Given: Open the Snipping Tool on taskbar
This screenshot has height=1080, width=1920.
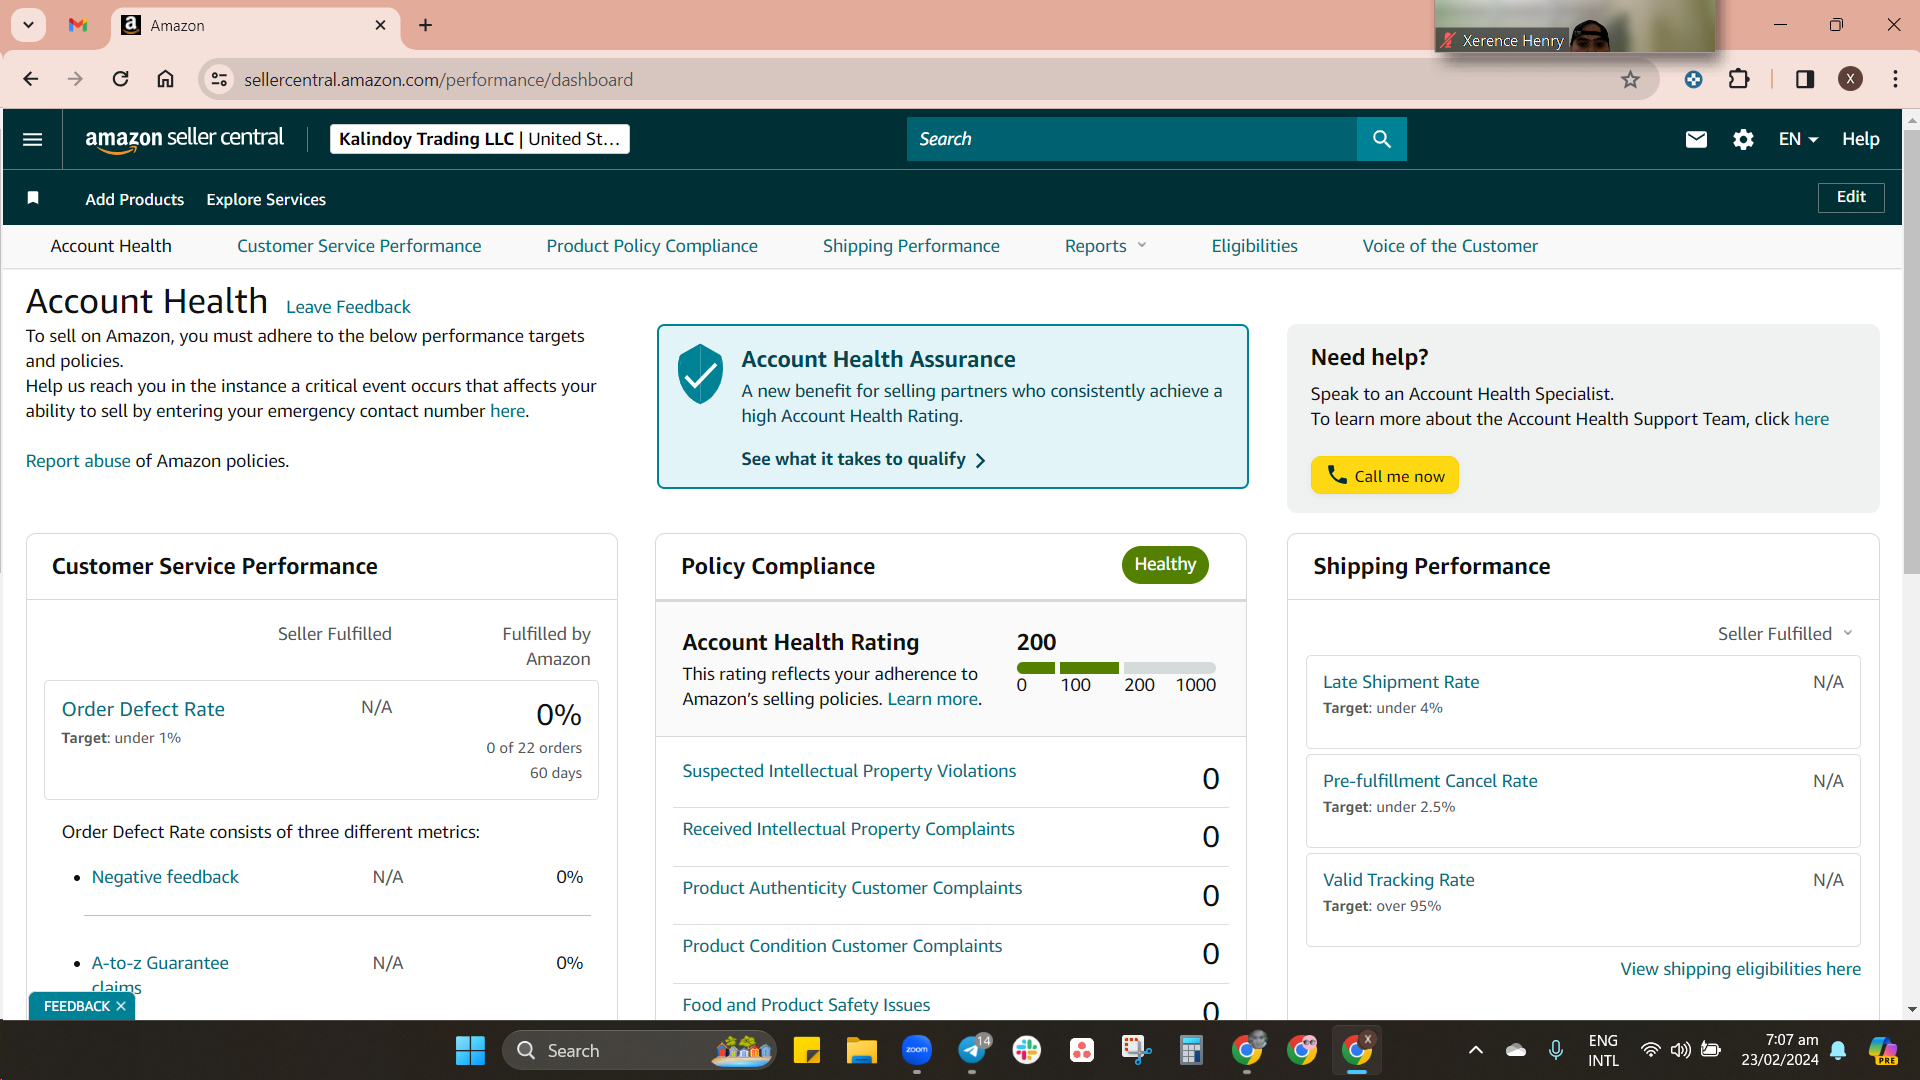Looking at the screenshot, I should pyautogui.click(x=1136, y=1050).
